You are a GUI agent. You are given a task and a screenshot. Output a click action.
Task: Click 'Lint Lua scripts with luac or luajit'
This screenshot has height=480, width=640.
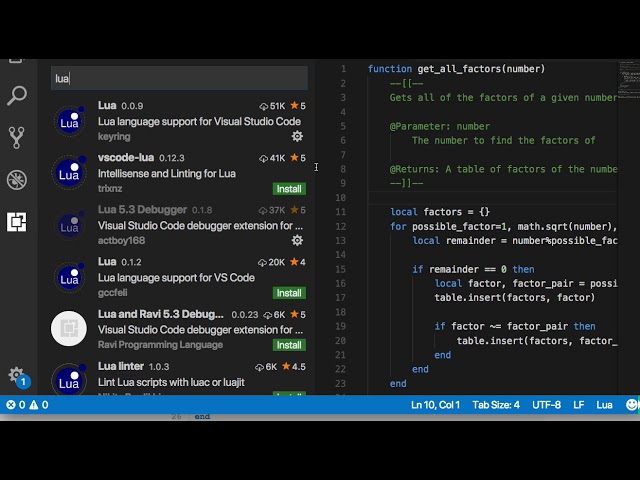coord(171,382)
